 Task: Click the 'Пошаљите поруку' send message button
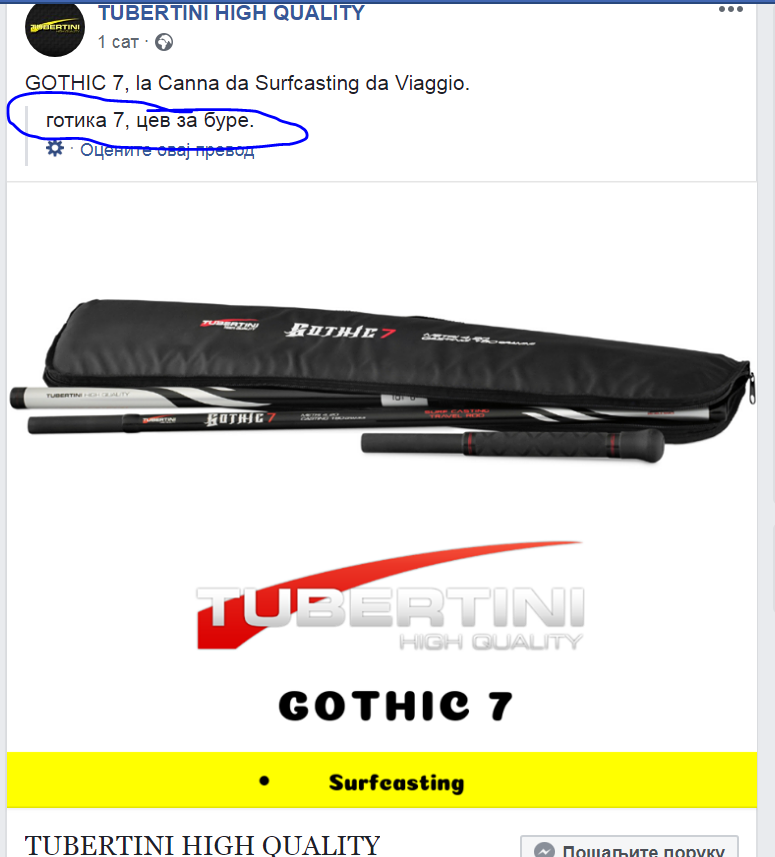pos(630,847)
